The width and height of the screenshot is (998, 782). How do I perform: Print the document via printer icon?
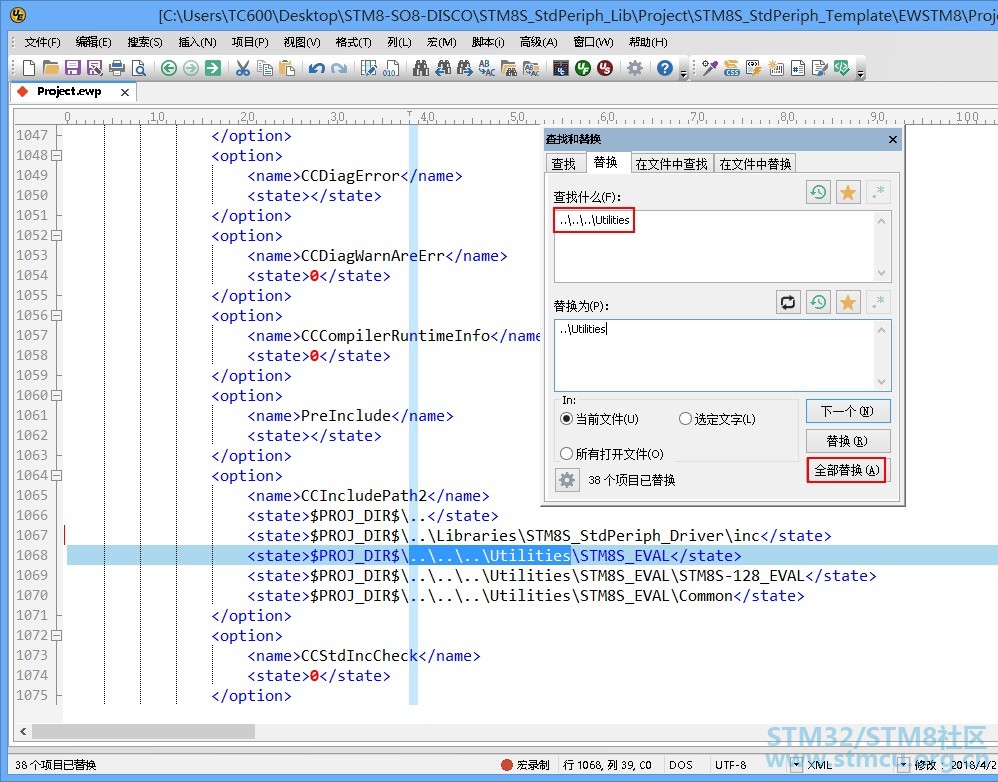(117, 68)
